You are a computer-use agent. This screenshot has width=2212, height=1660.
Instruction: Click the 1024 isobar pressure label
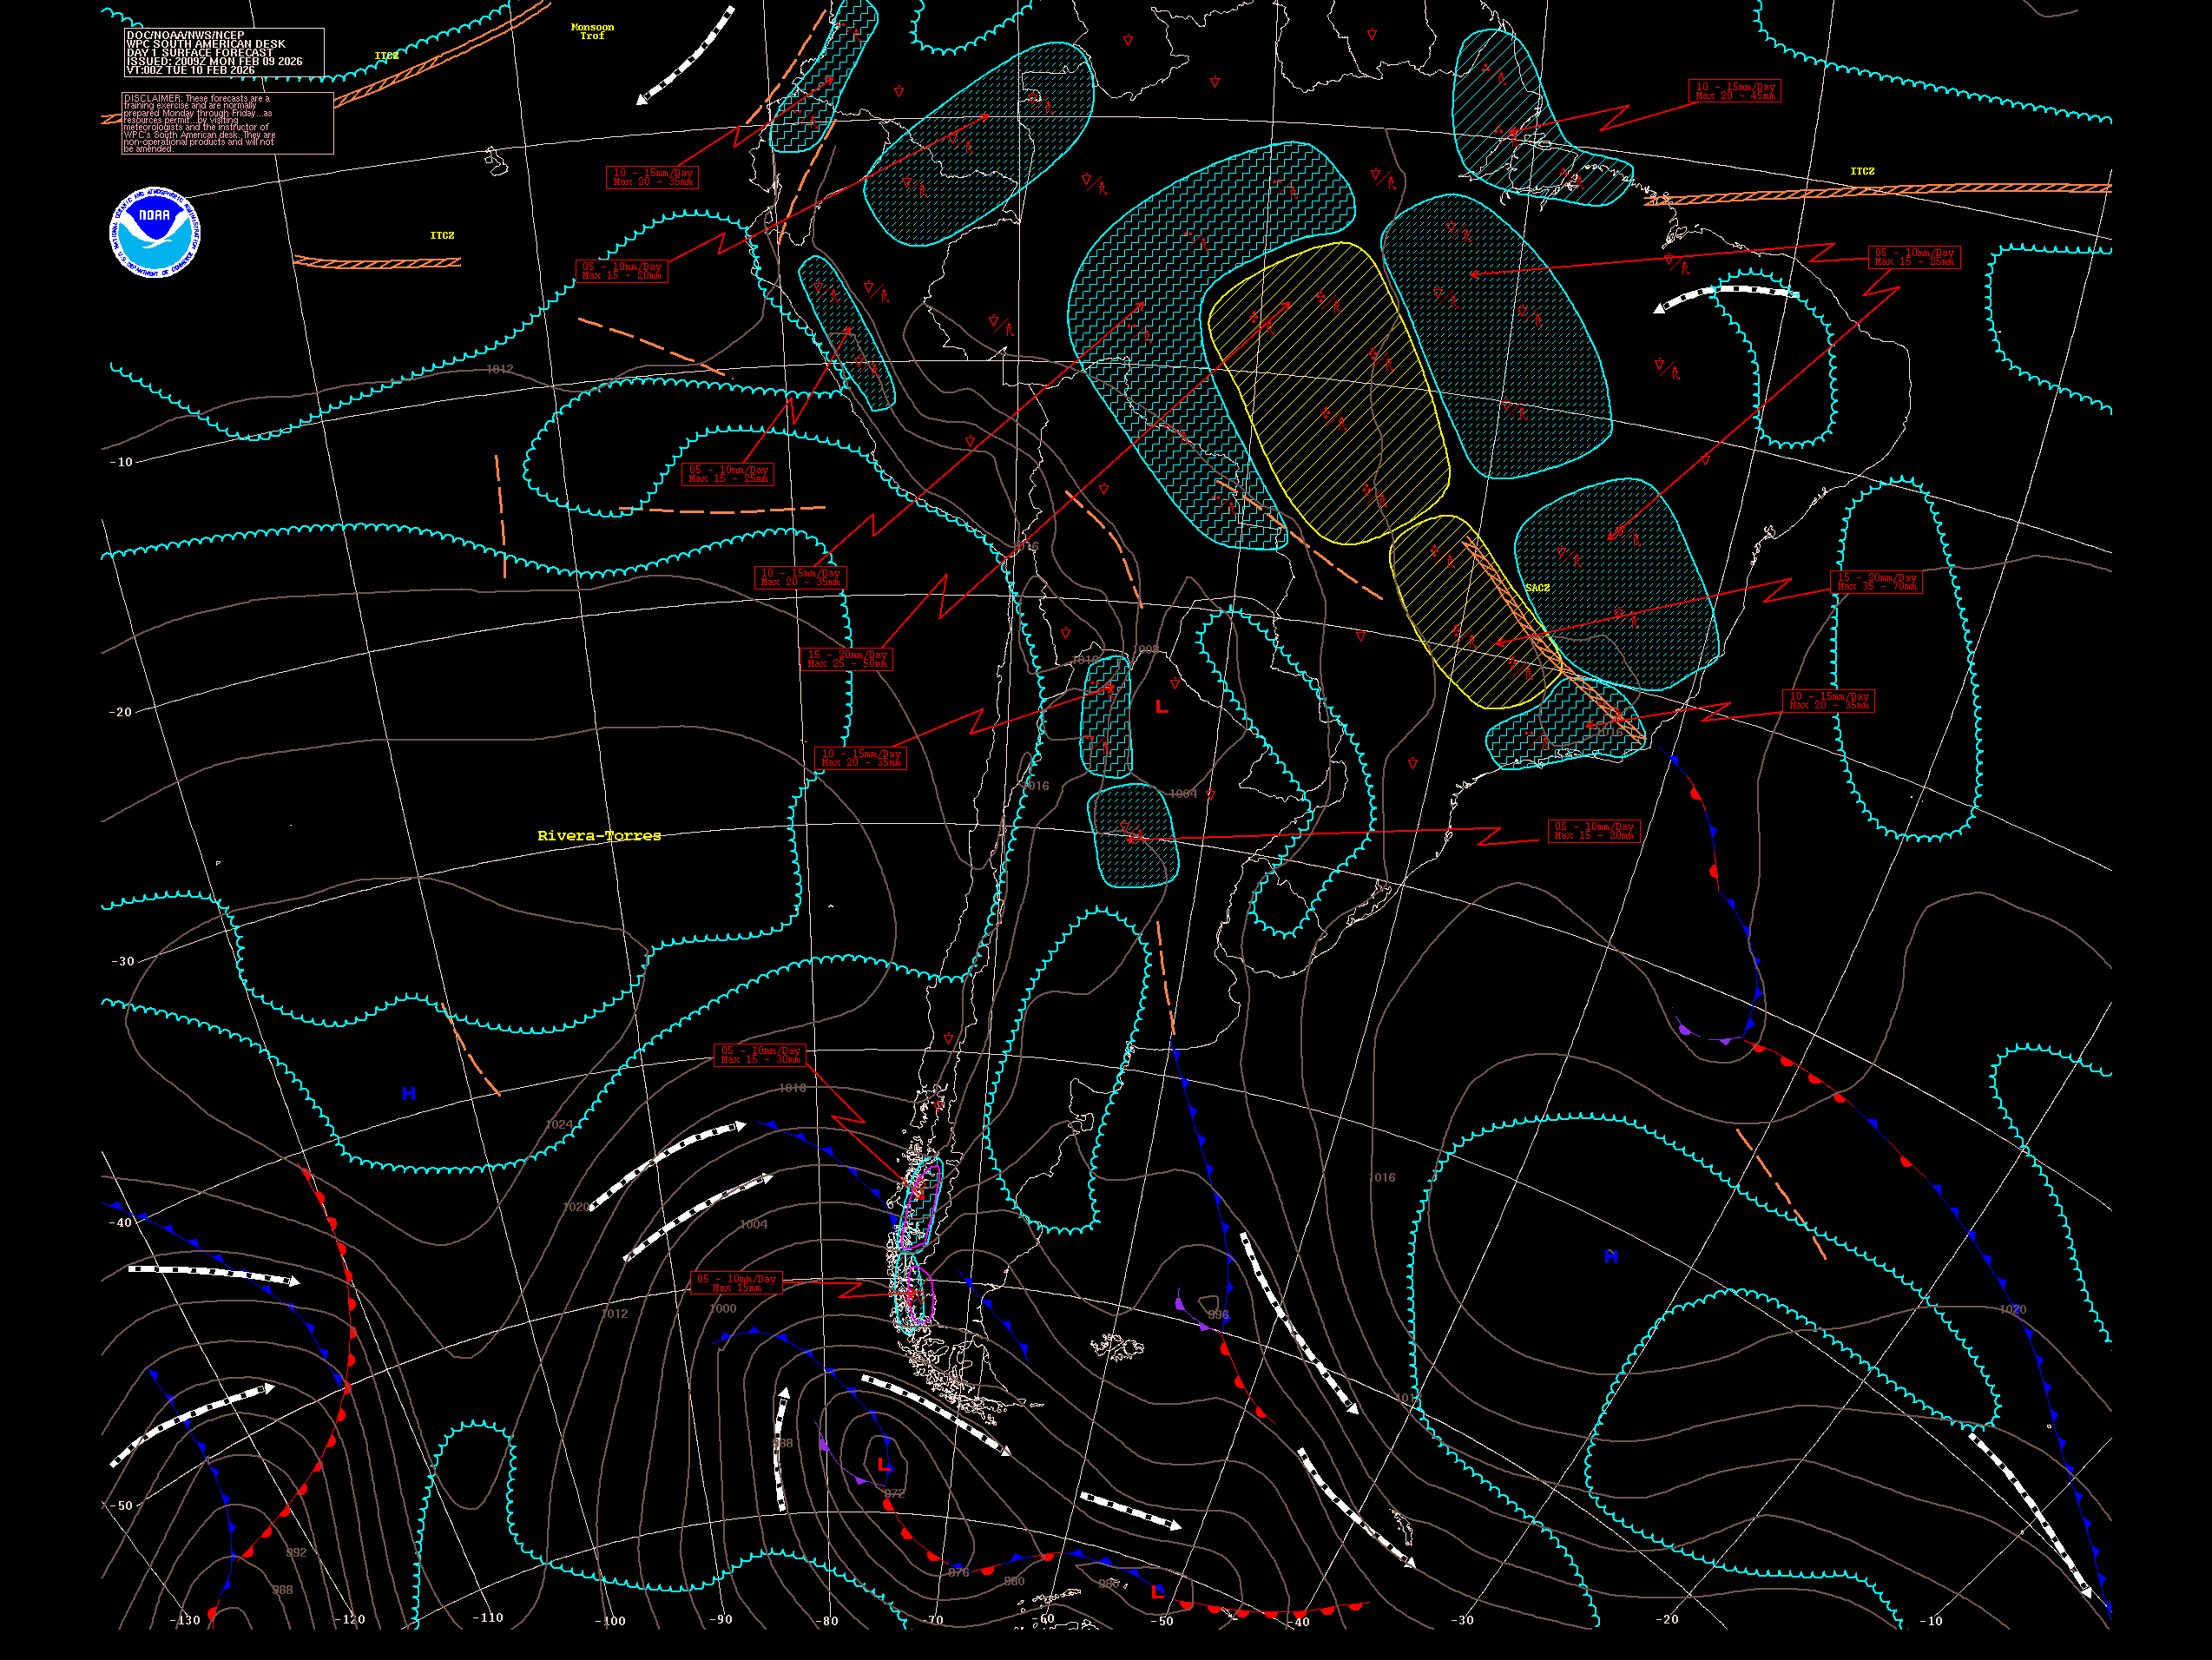coord(559,1125)
